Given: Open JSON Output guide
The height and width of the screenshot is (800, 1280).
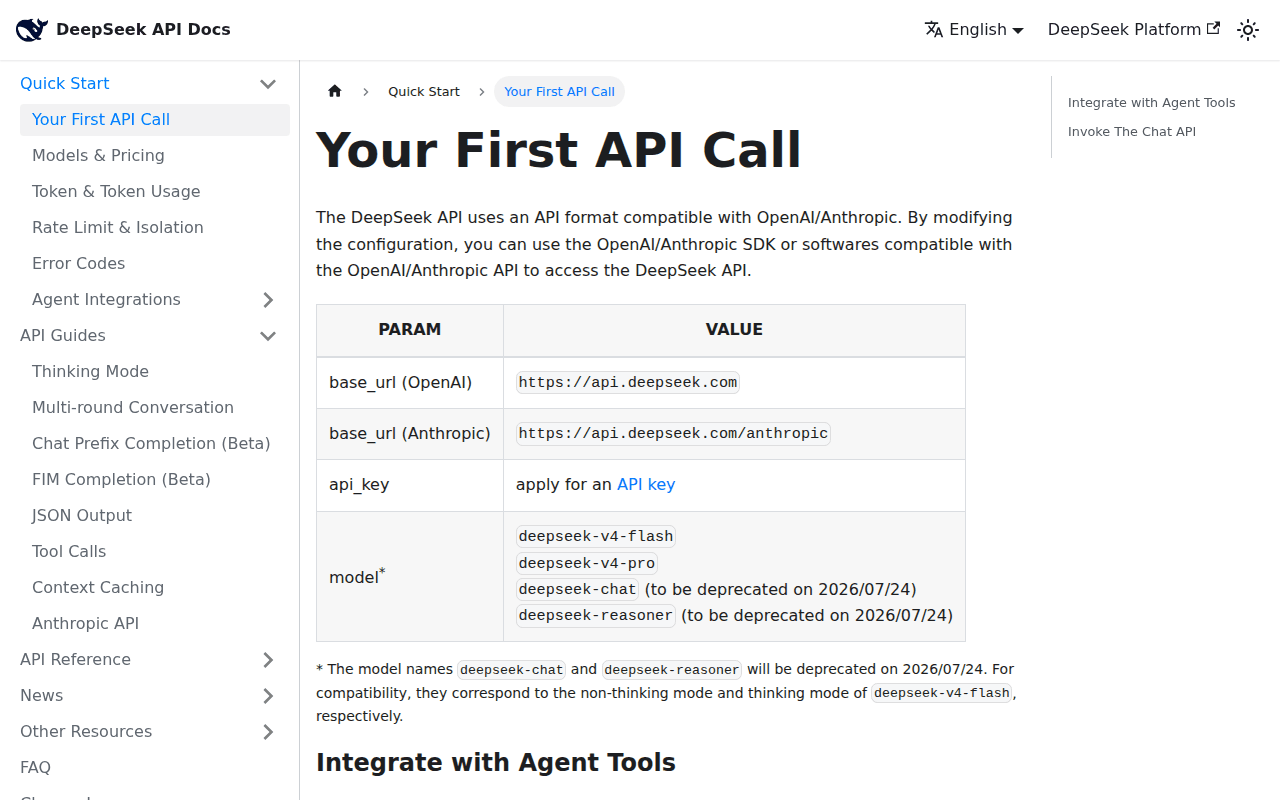Looking at the screenshot, I should pyautogui.click(x=155, y=516).
